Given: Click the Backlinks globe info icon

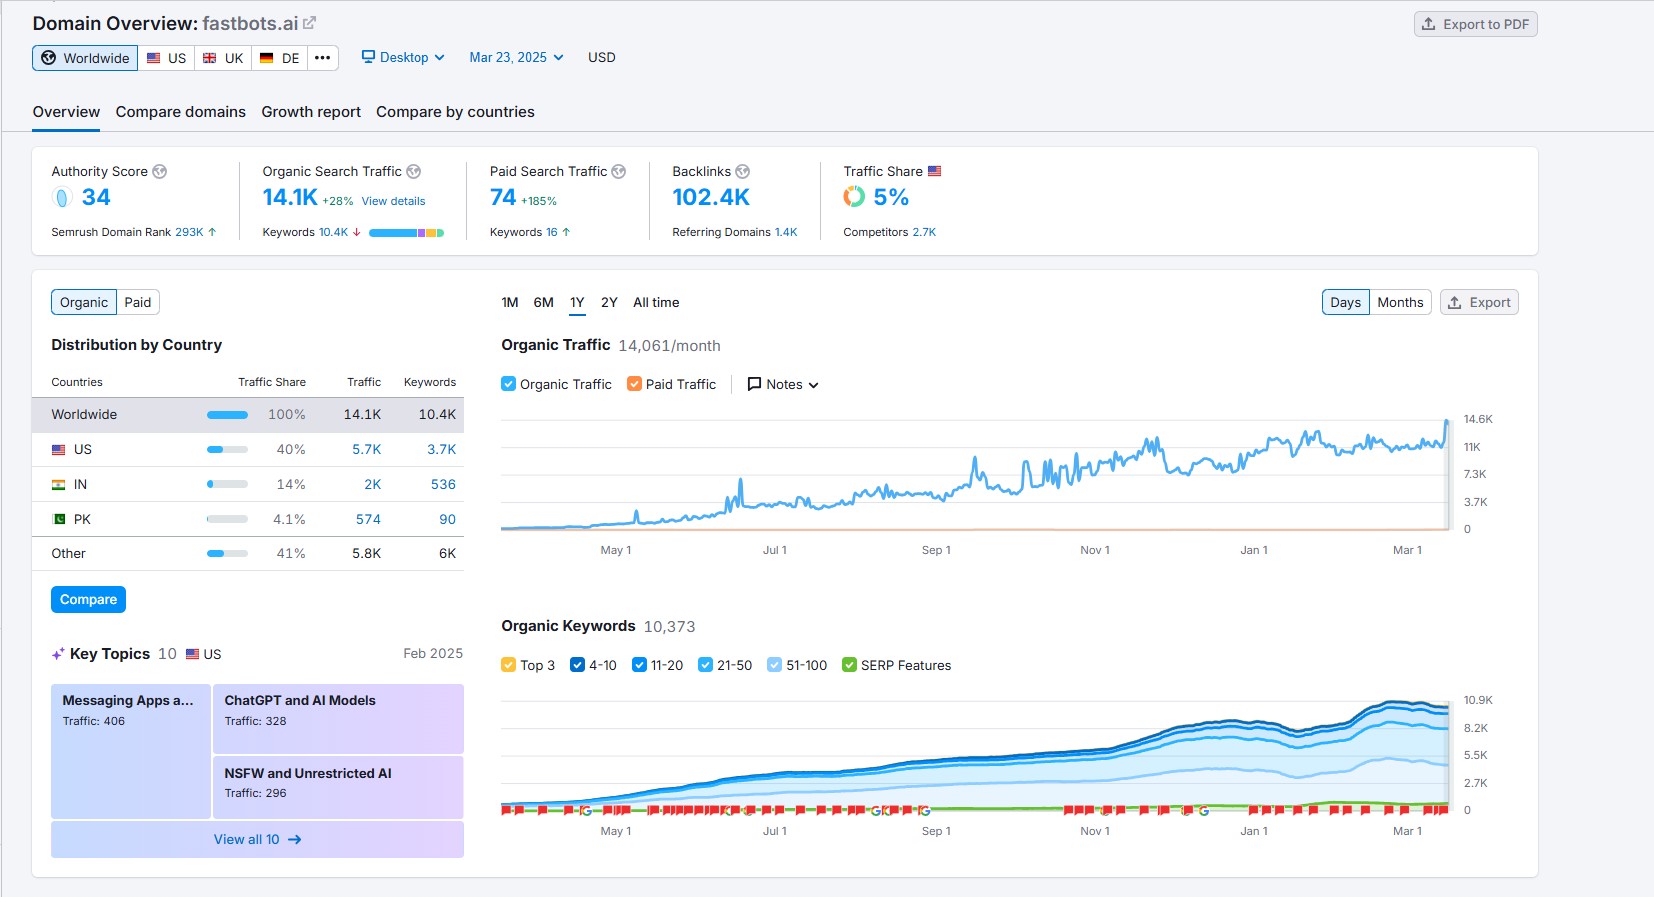Looking at the screenshot, I should point(743,172).
